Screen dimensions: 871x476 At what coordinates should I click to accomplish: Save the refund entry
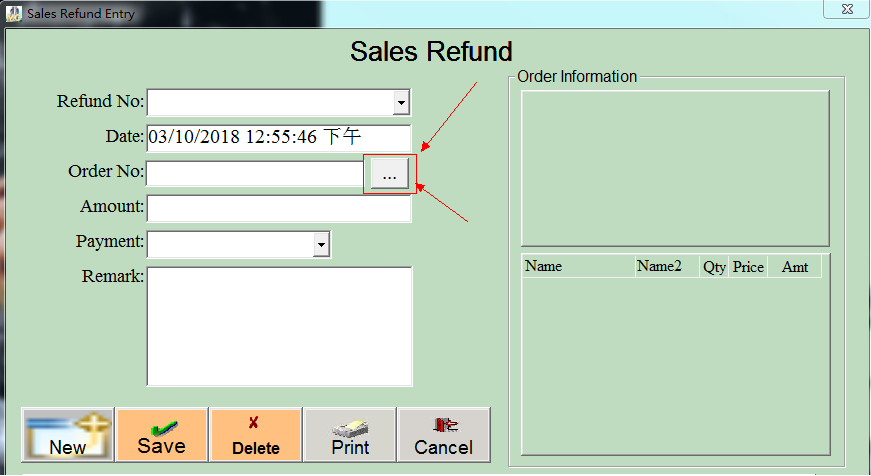click(161, 435)
